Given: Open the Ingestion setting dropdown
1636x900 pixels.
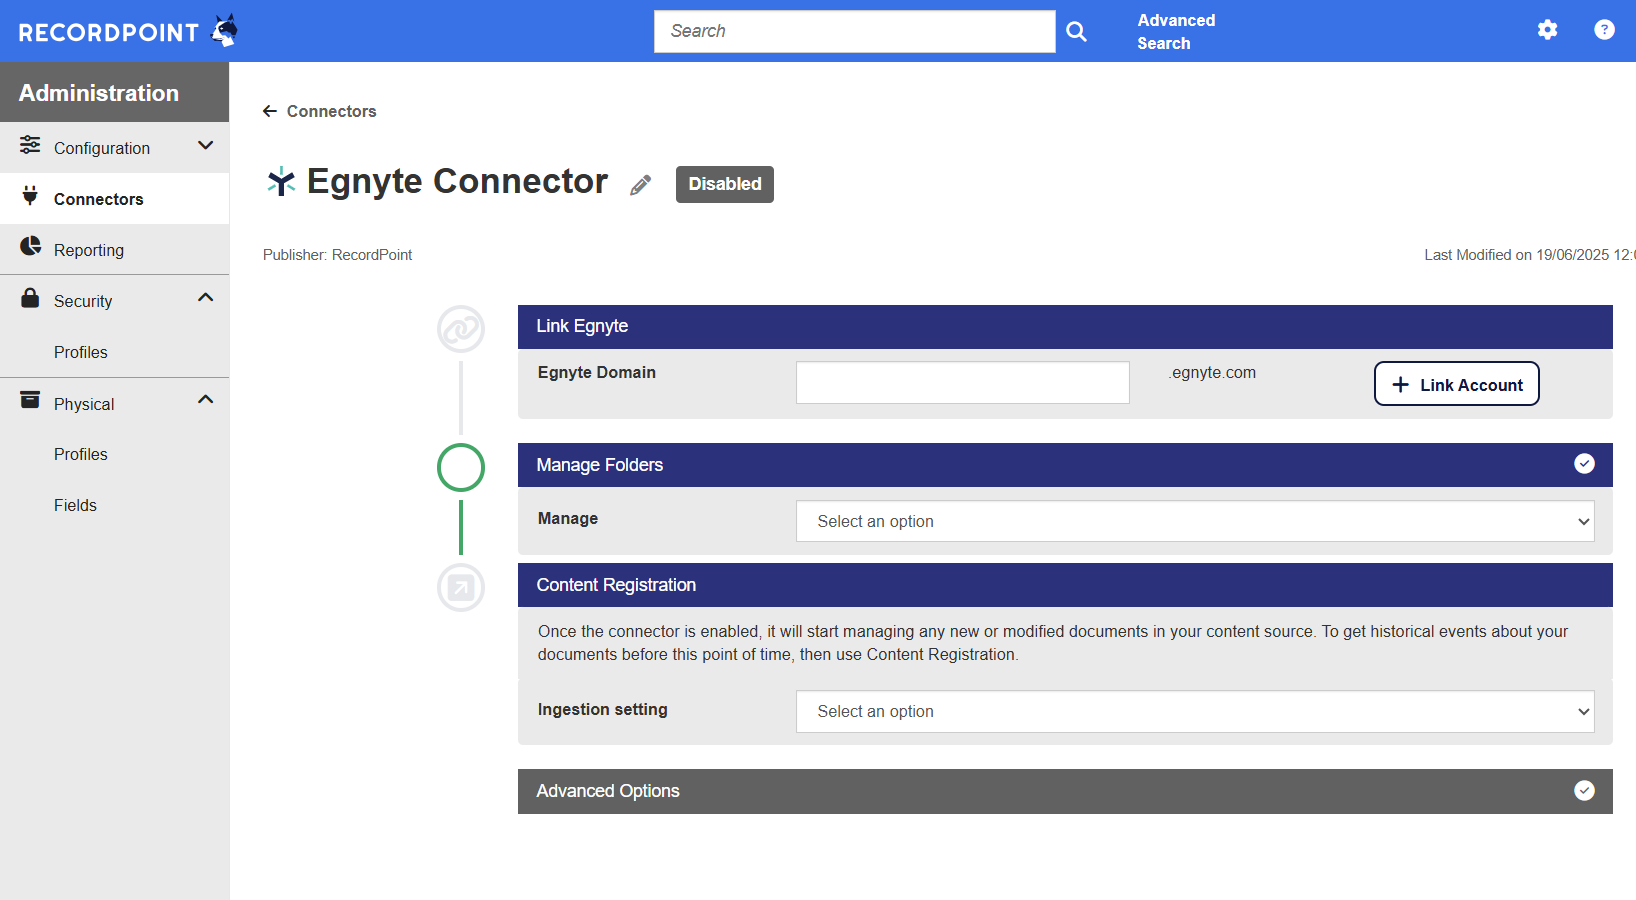Looking at the screenshot, I should click(x=1195, y=711).
